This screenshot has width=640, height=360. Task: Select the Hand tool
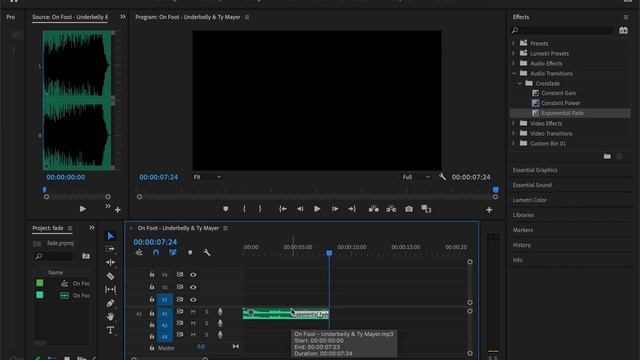point(110,316)
